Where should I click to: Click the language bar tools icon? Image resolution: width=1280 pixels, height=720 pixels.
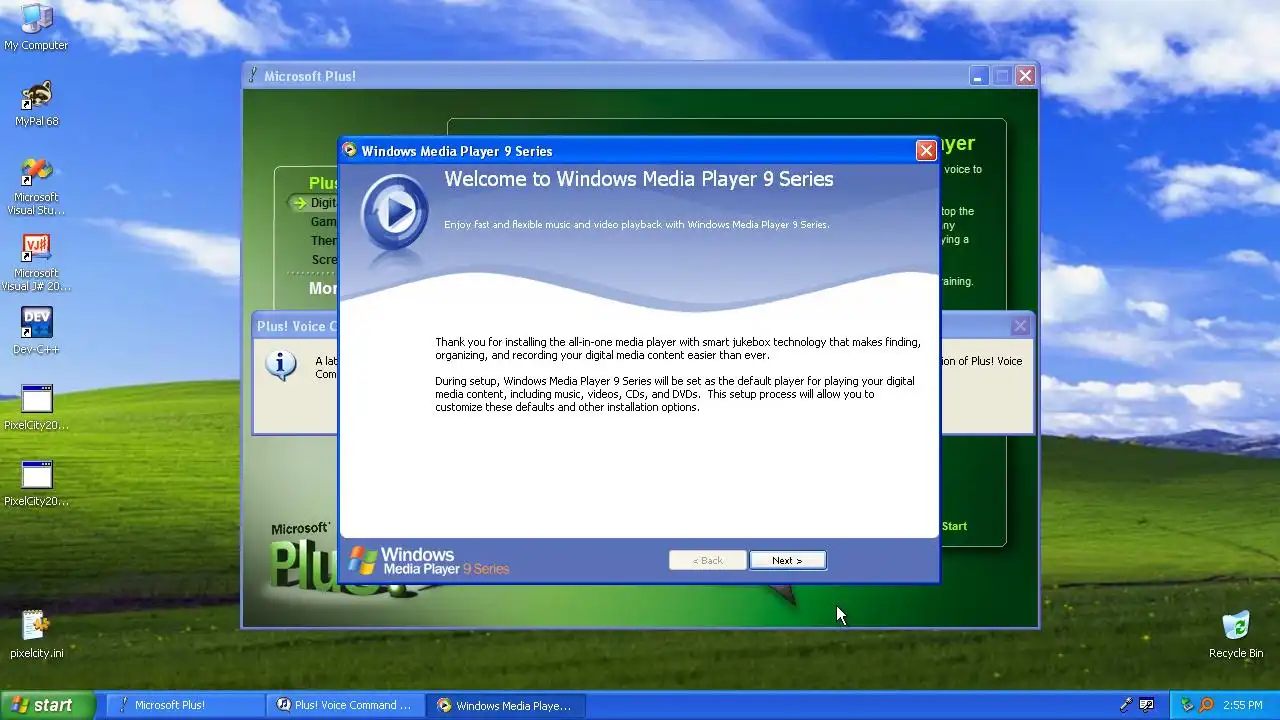(1147, 705)
